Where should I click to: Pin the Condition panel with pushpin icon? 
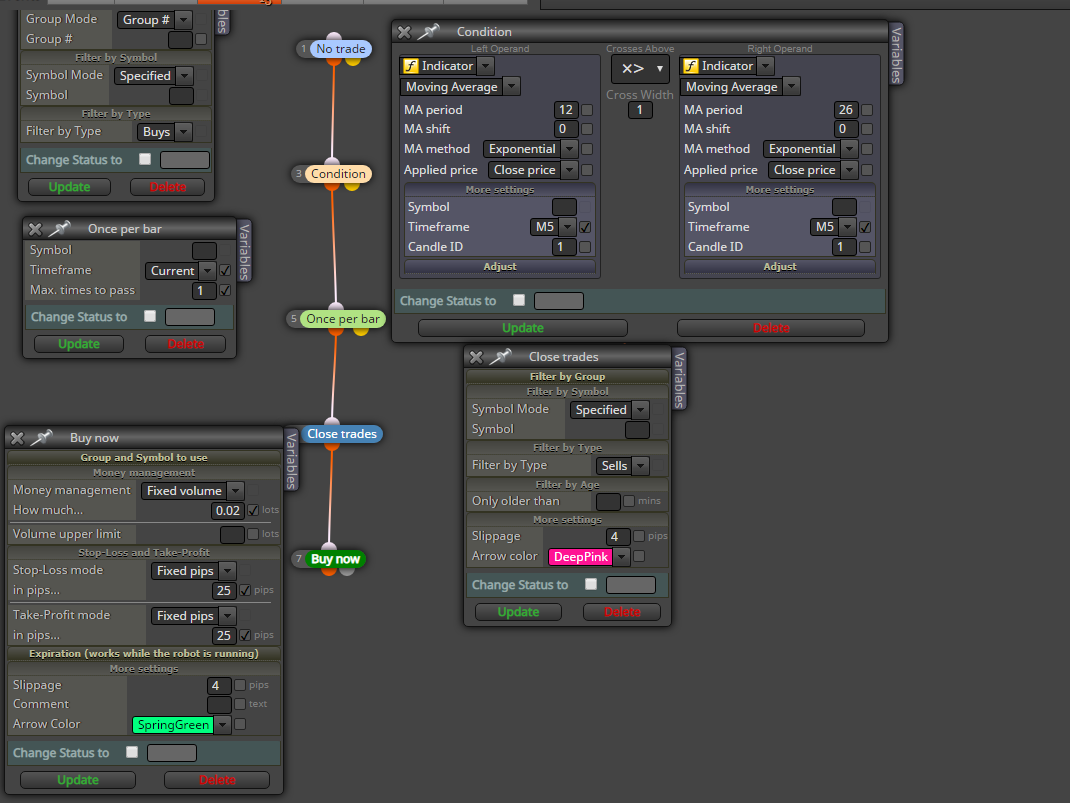[429, 31]
